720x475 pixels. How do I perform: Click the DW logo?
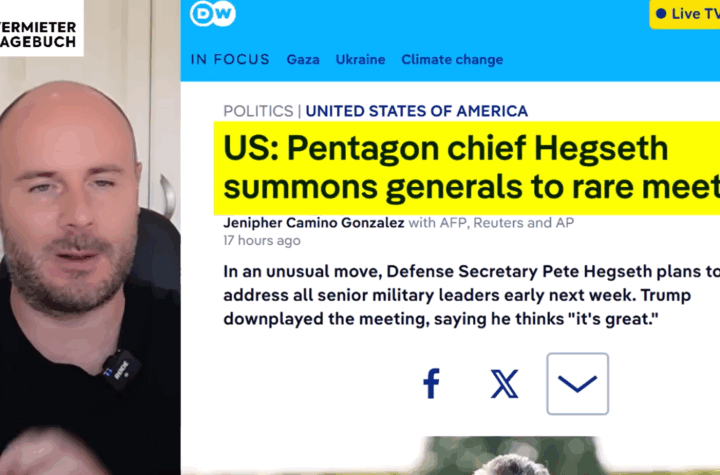[213, 13]
